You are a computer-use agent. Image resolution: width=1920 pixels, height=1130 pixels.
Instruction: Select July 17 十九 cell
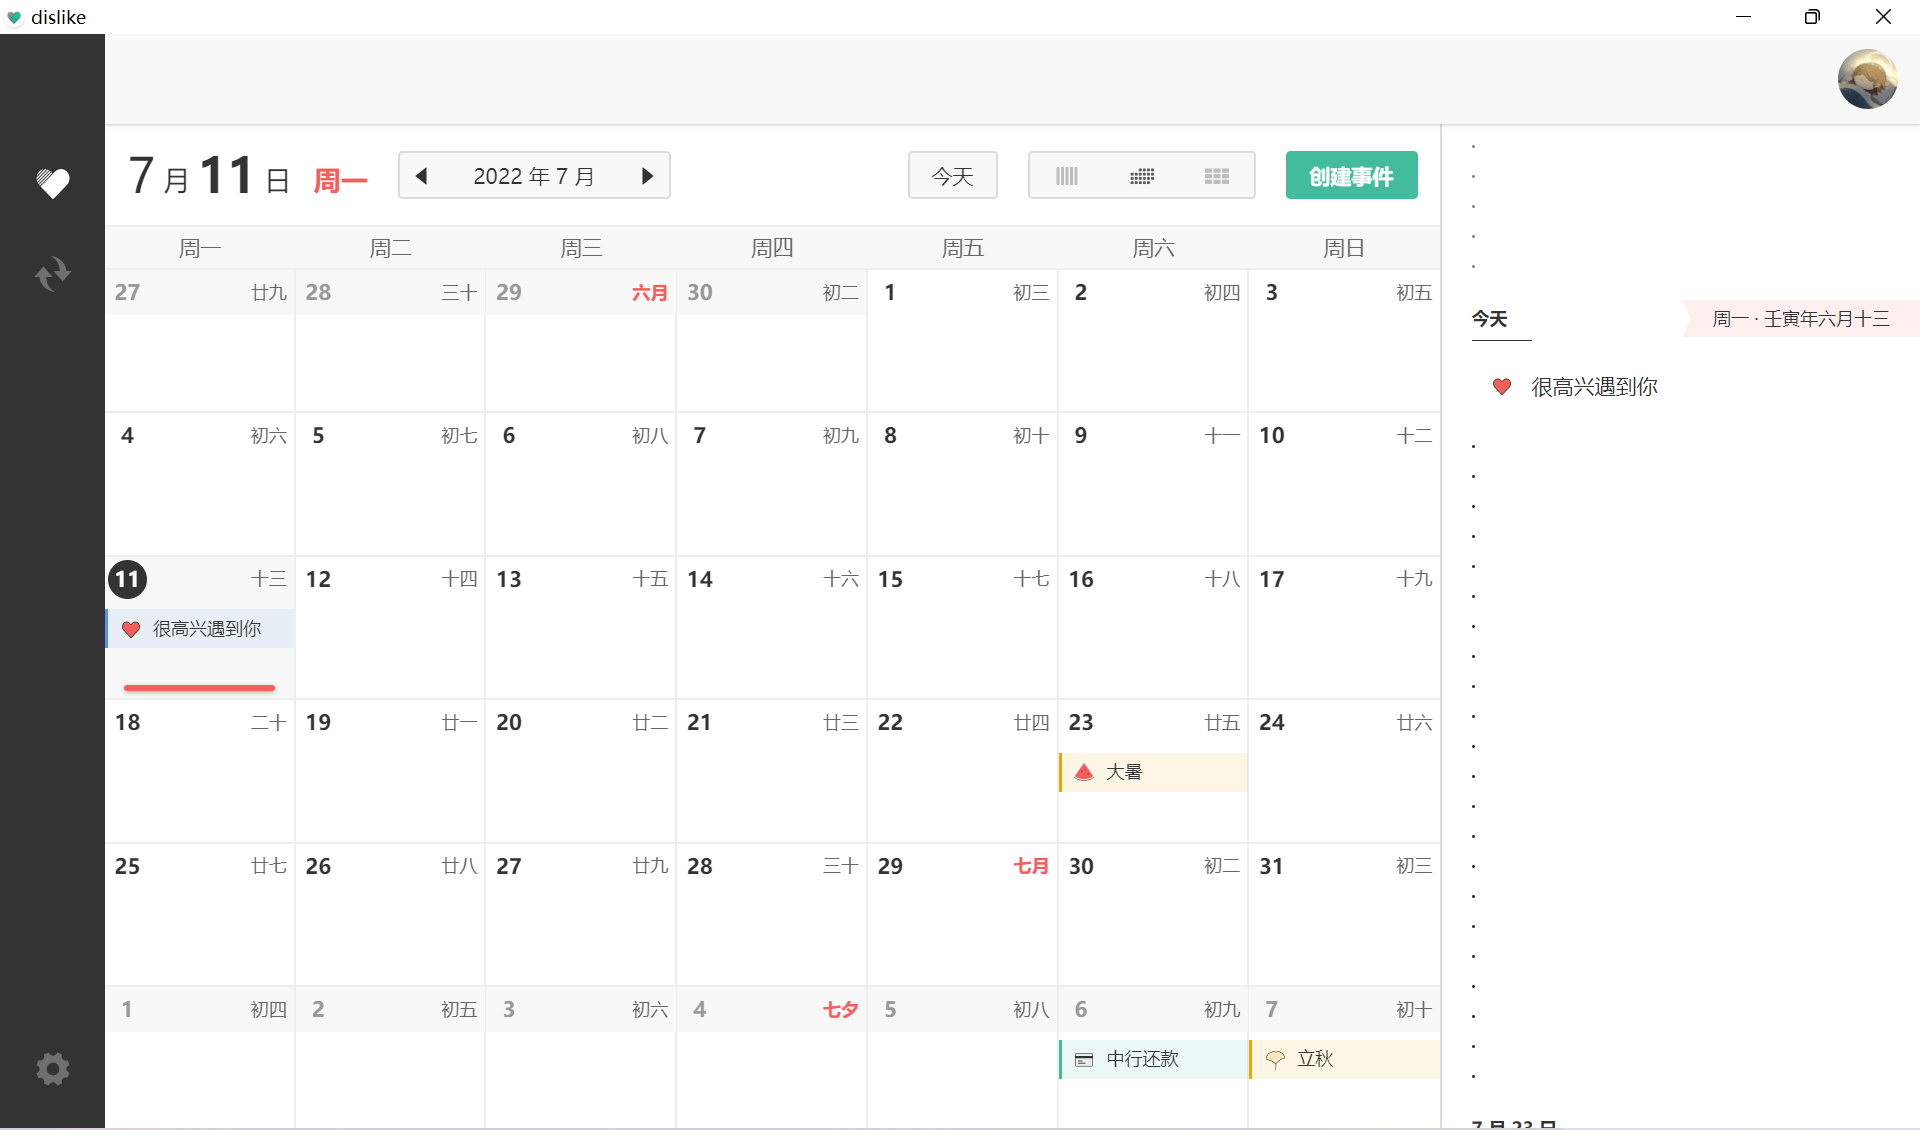click(1344, 627)
